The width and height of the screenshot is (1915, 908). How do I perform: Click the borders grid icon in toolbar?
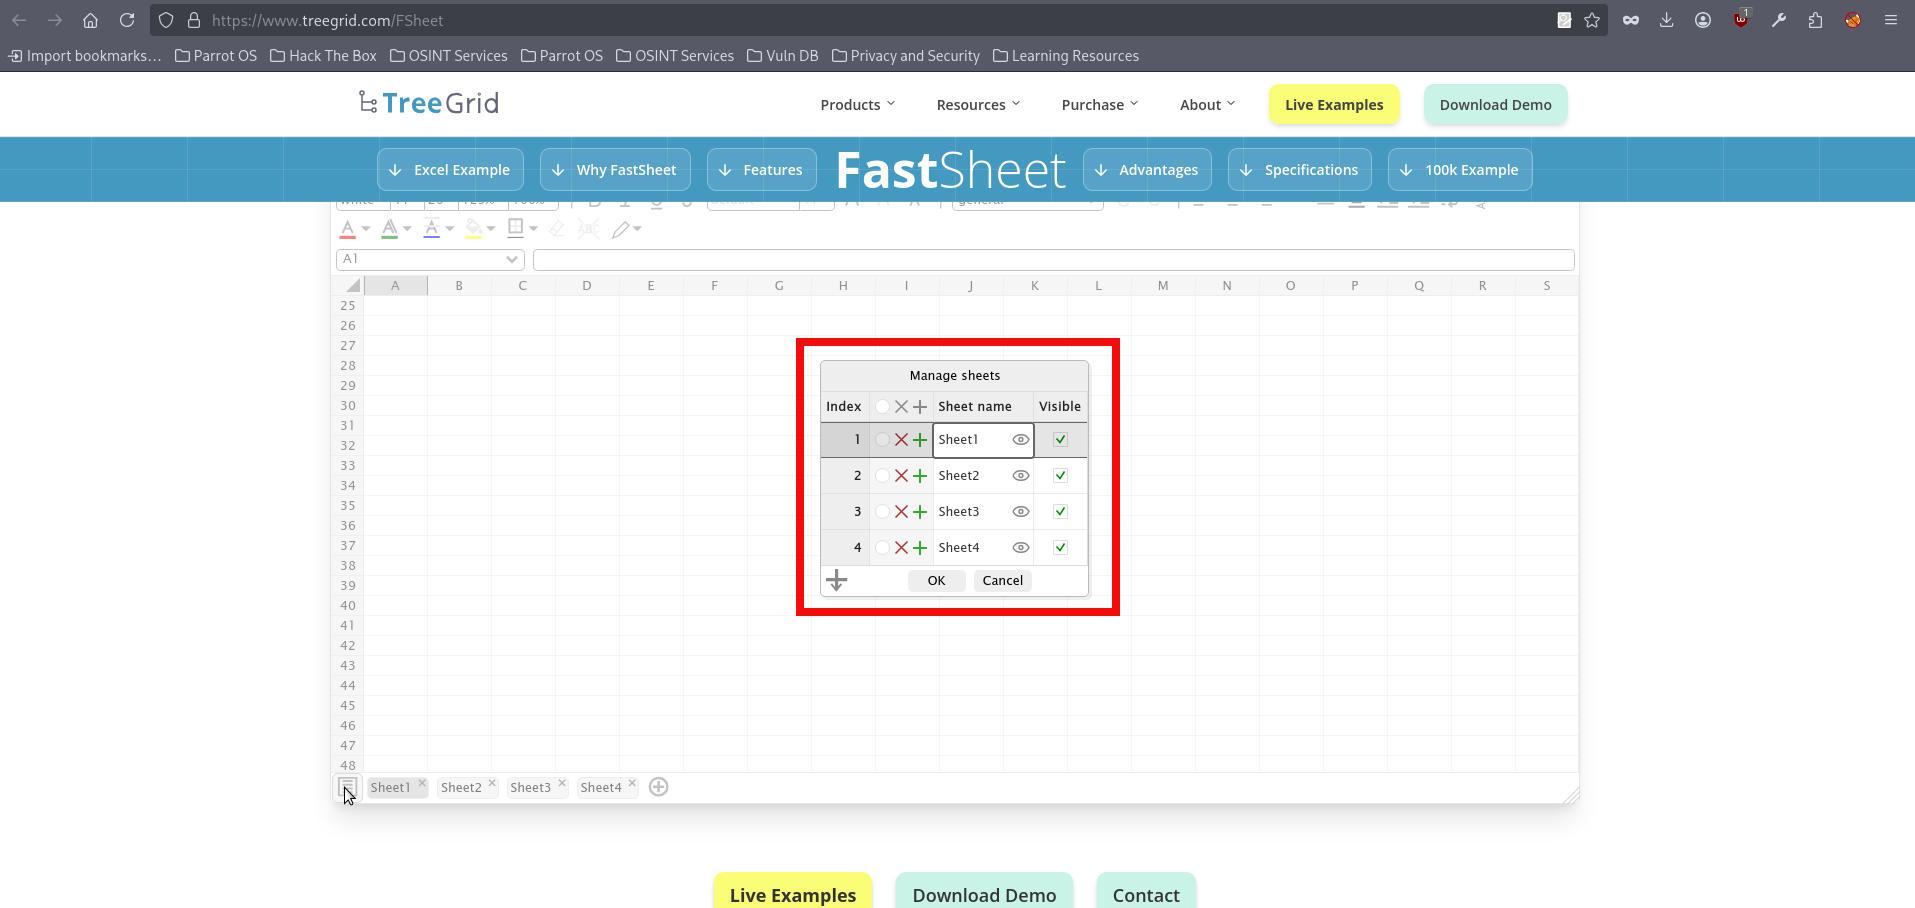click(x=515, y=228)
